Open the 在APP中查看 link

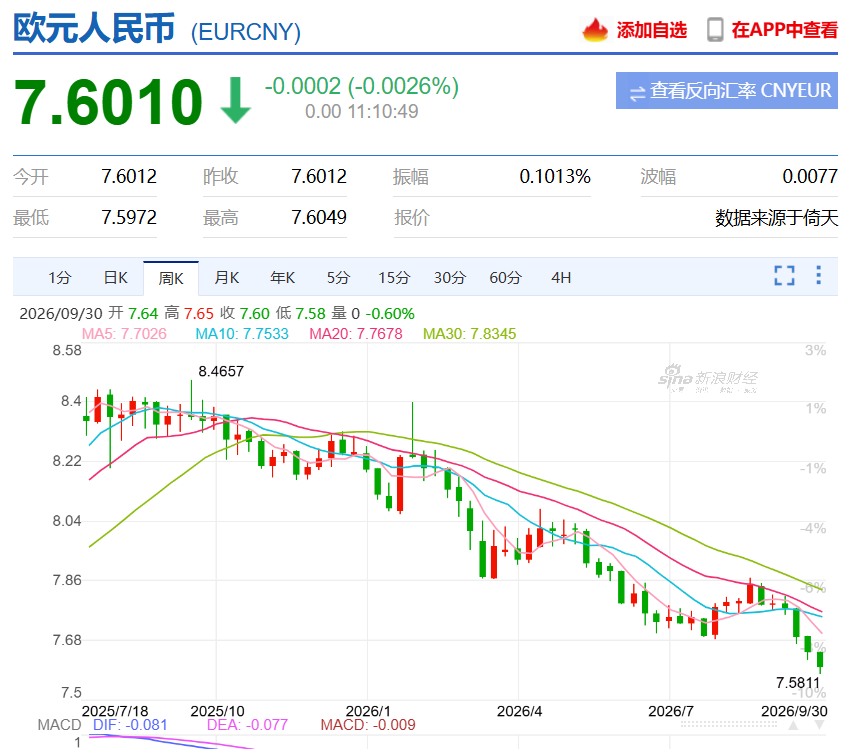(x=772, y=30)
